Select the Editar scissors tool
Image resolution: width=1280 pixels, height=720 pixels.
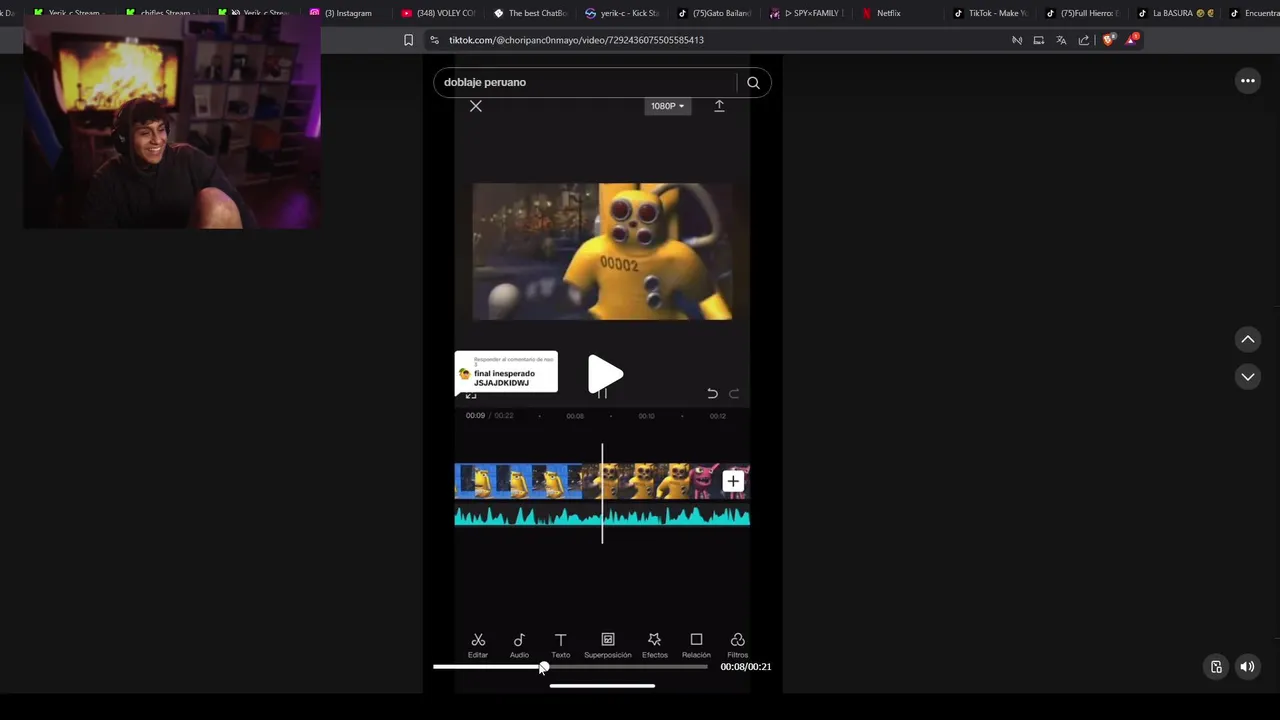tap(478, 645)
